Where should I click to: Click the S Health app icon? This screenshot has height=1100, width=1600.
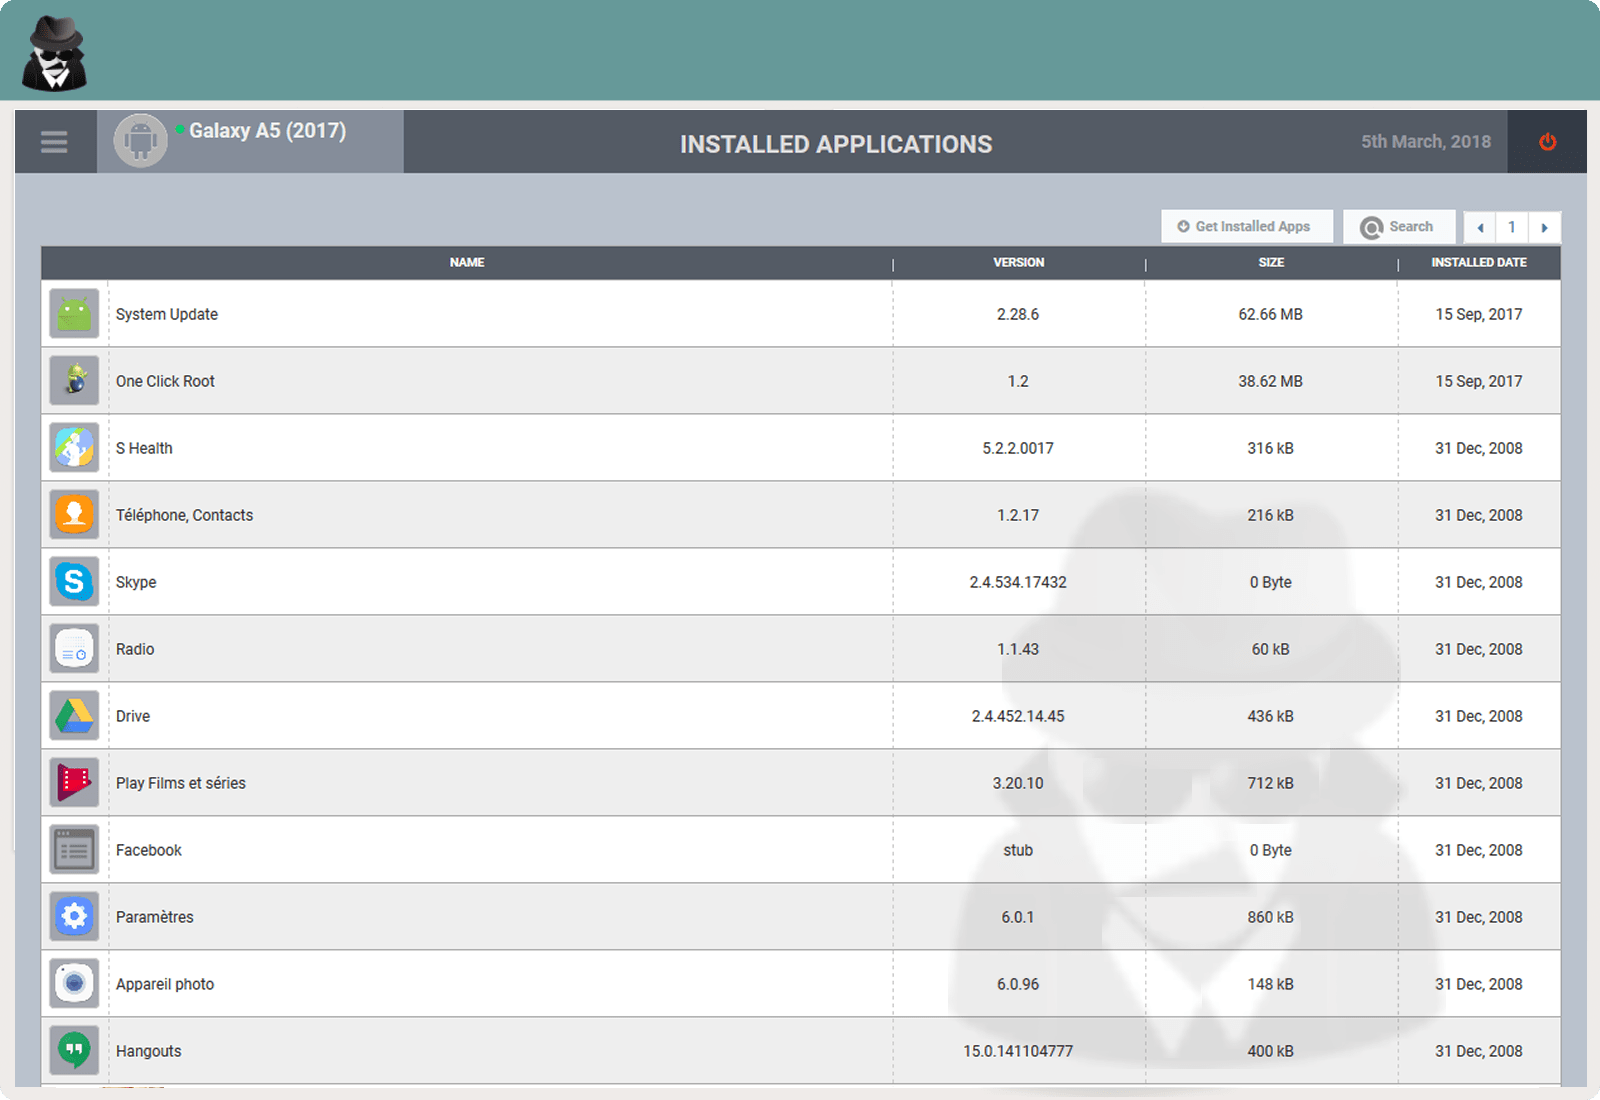[x=74, y=448]
